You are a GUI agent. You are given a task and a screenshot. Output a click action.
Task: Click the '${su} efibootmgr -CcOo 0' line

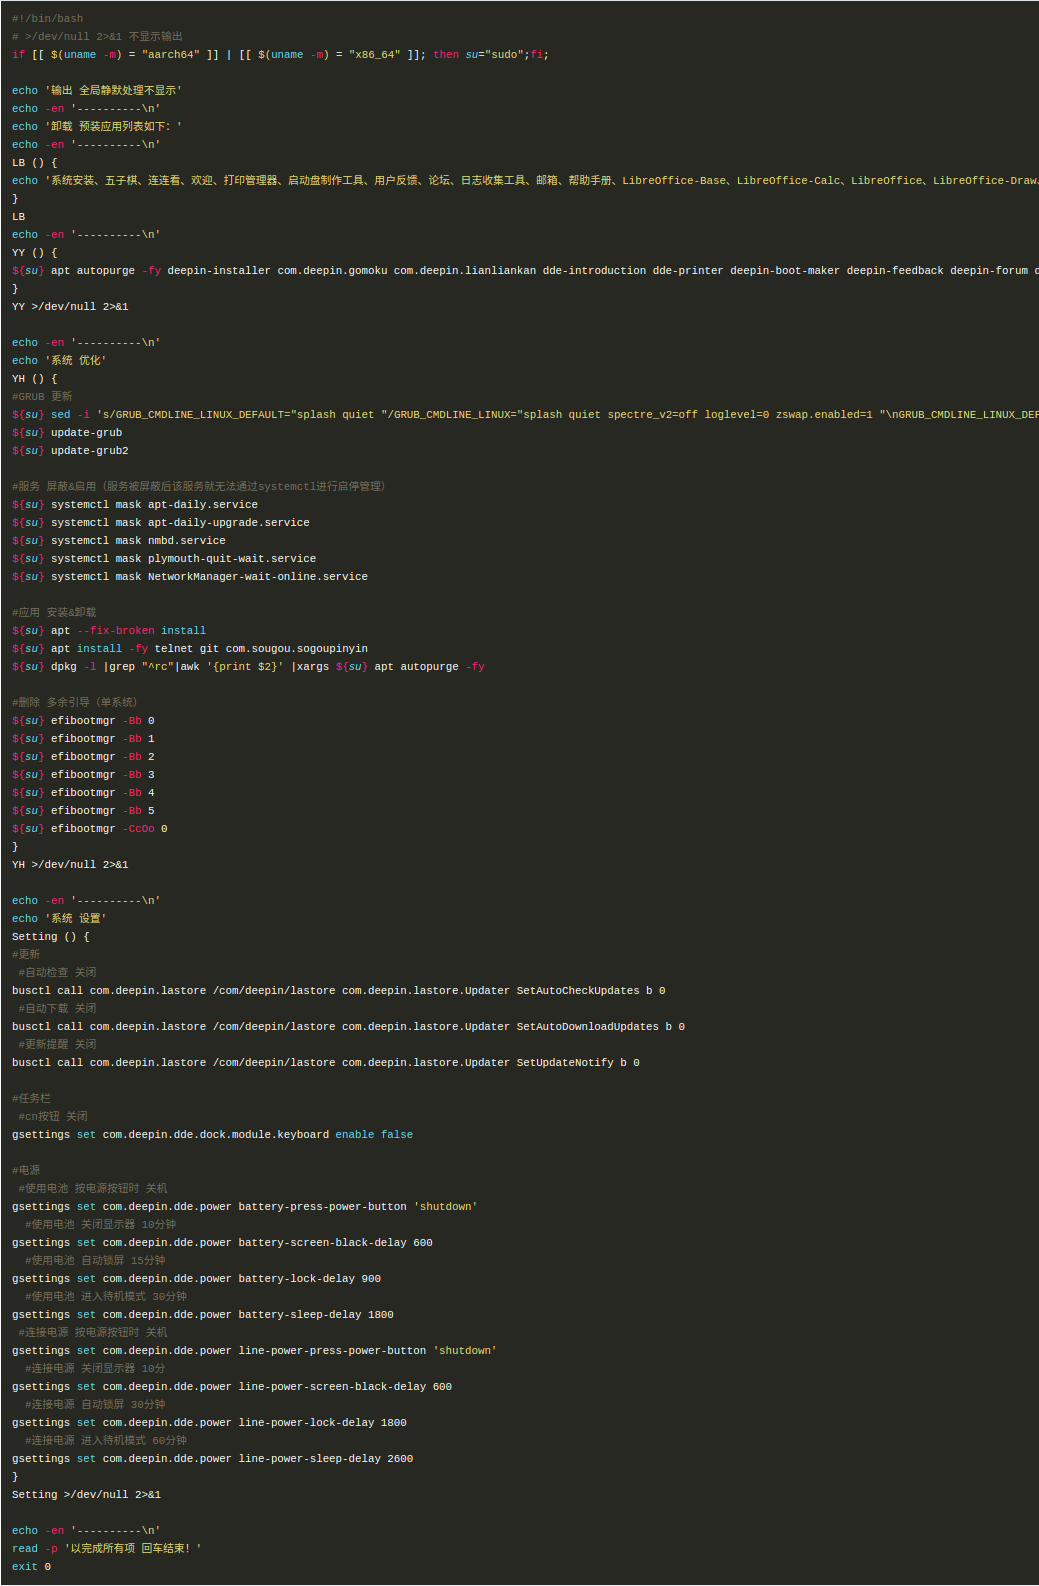[x=90, y=829]
